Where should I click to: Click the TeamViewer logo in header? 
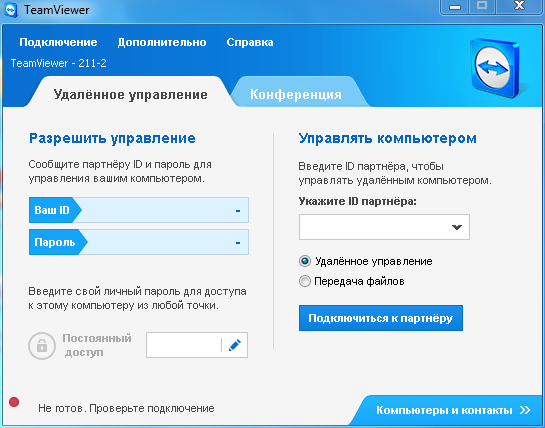tap(496, 68)
